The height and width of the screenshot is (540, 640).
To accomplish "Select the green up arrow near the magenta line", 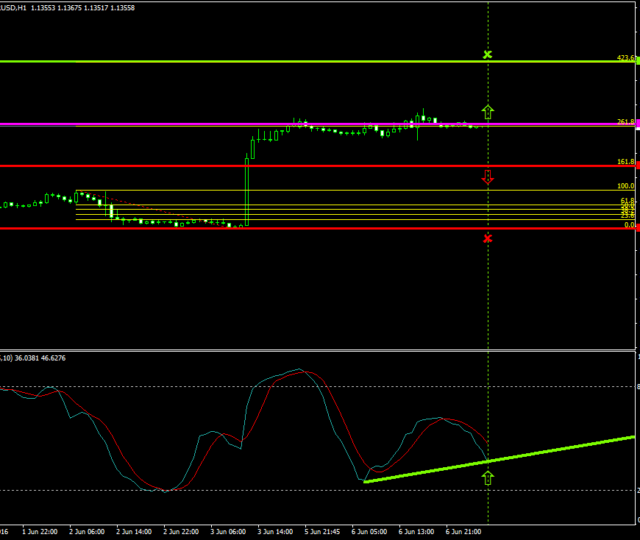I will pos(488,111).
